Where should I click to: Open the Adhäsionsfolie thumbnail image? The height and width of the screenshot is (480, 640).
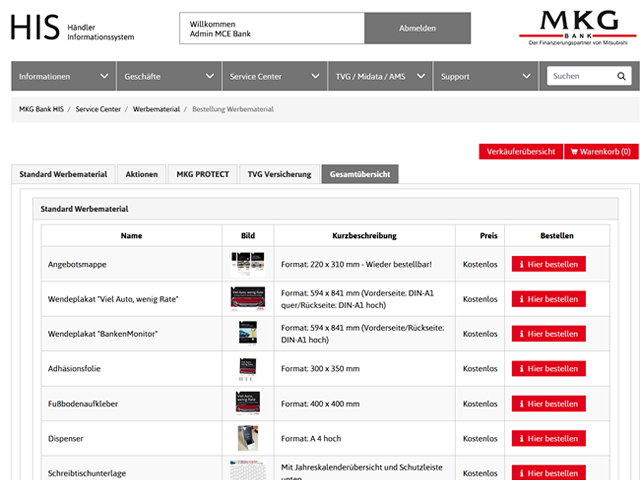click(248, 369)
